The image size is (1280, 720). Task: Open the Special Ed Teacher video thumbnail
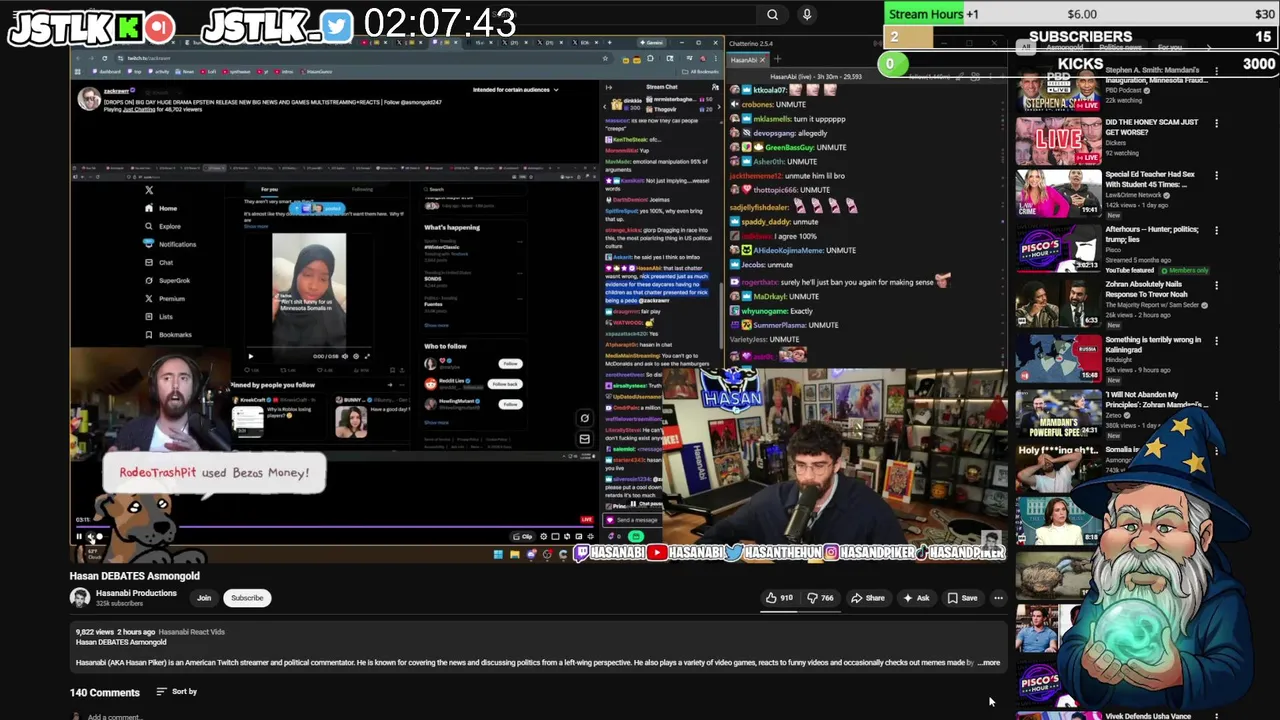click(x=1058, y=193)
